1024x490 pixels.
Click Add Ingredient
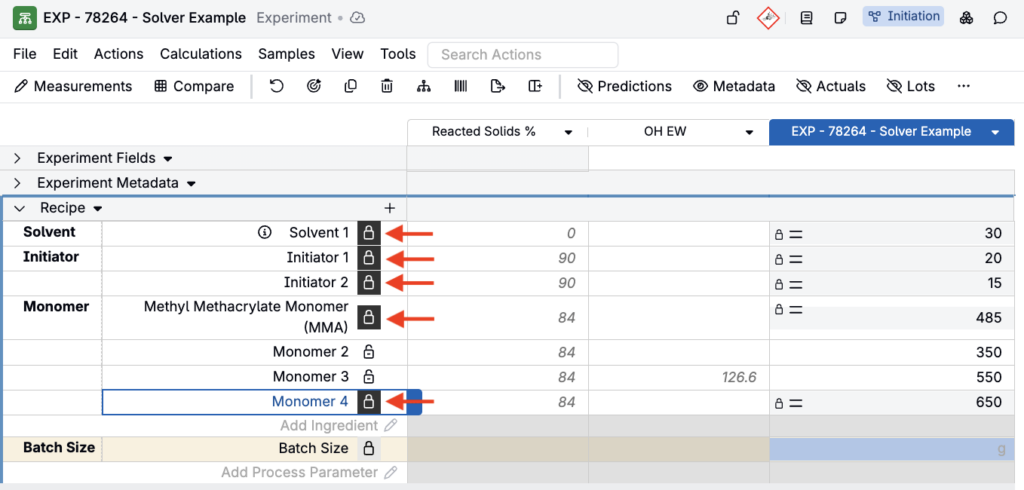pyautogui.click(x=338, y=426)
